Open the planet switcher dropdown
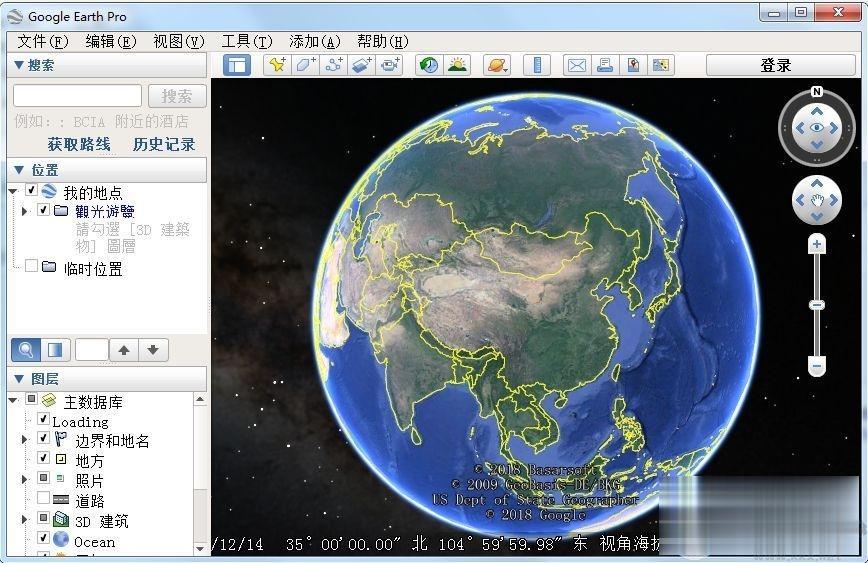The image size is (868, 563). [497, 65]
